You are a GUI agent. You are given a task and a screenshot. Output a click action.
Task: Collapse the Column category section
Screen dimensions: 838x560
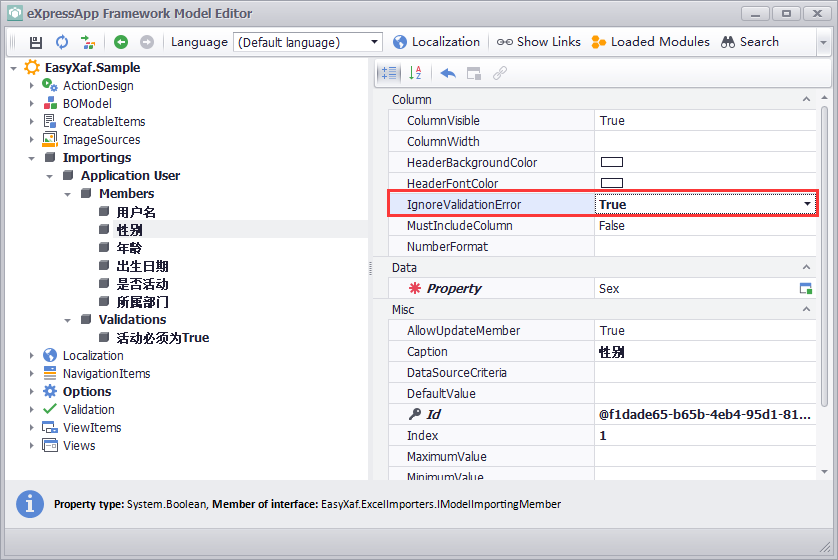(x=807, y=100)
